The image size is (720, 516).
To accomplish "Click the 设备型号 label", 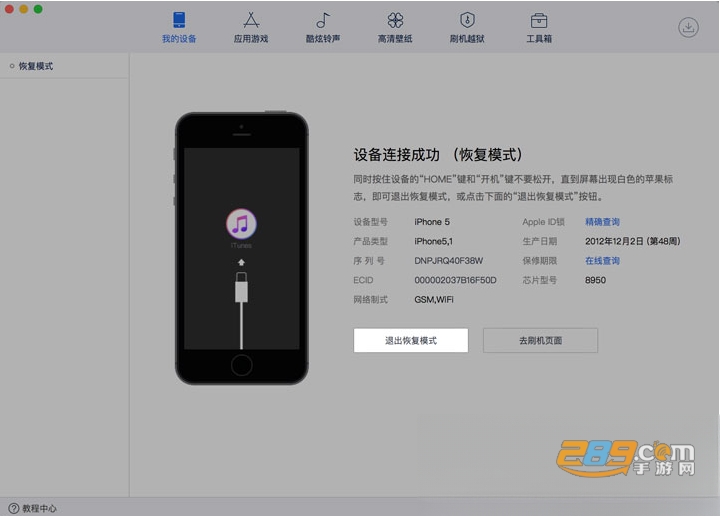I will tap(371, 222).
